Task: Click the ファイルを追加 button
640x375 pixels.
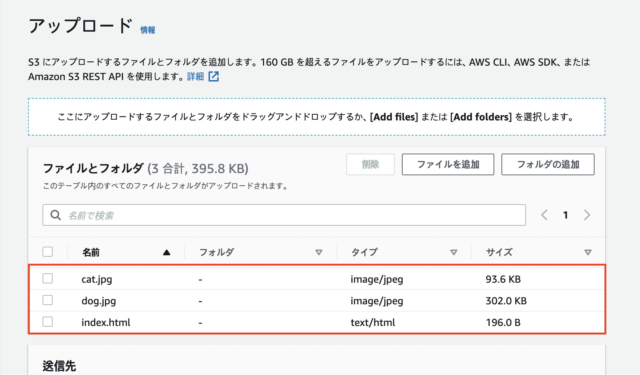Action: (448, 164)
